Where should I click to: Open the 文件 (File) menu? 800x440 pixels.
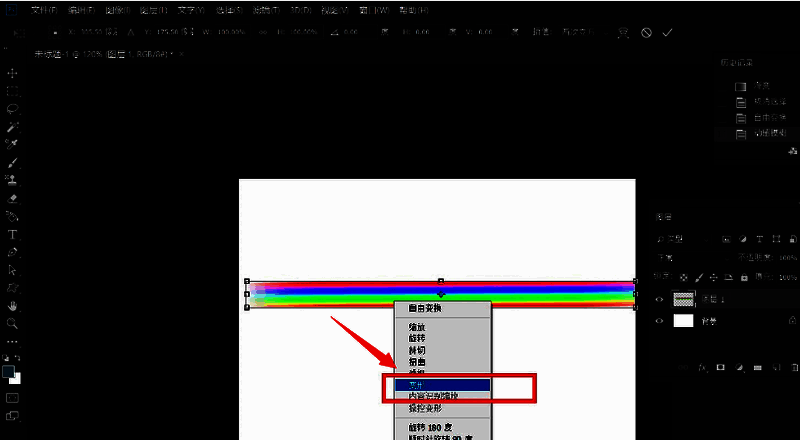(44, 10)
